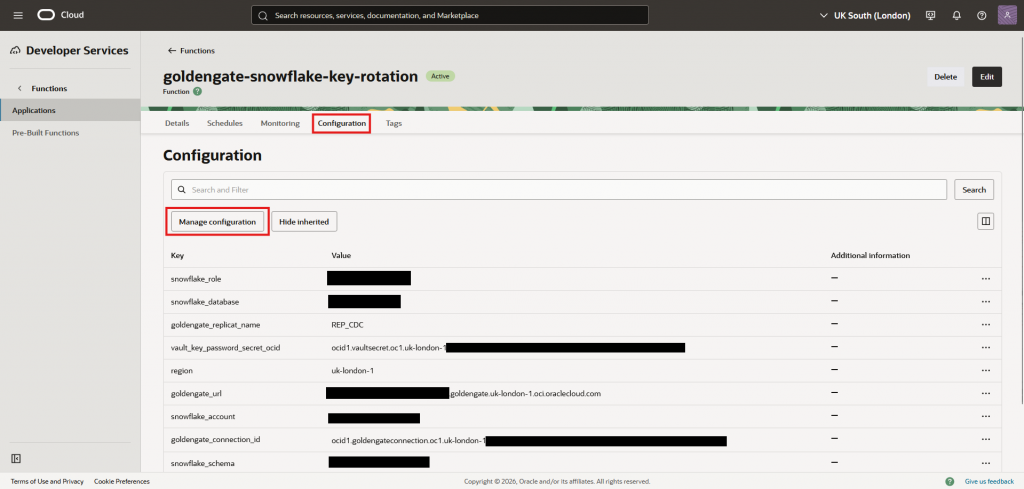Click Manage configuration button
1024x489 pixels.
click(217, 222)
